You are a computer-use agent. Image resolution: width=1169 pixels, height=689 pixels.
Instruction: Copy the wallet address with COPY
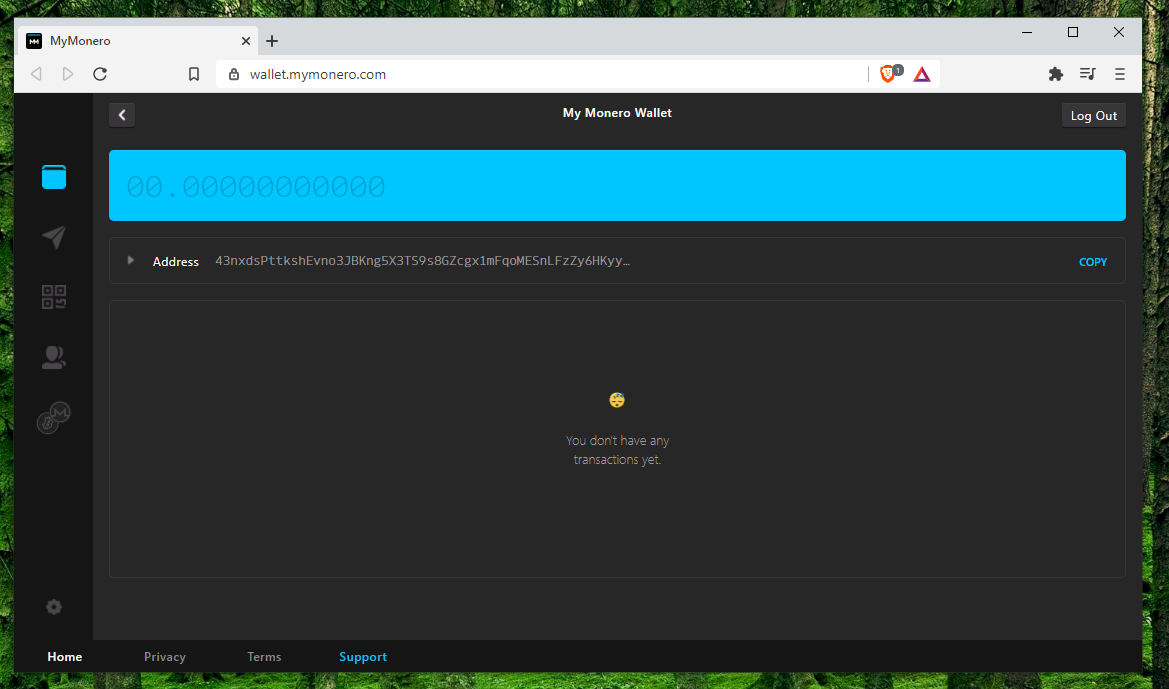[x=1093, y=262]
